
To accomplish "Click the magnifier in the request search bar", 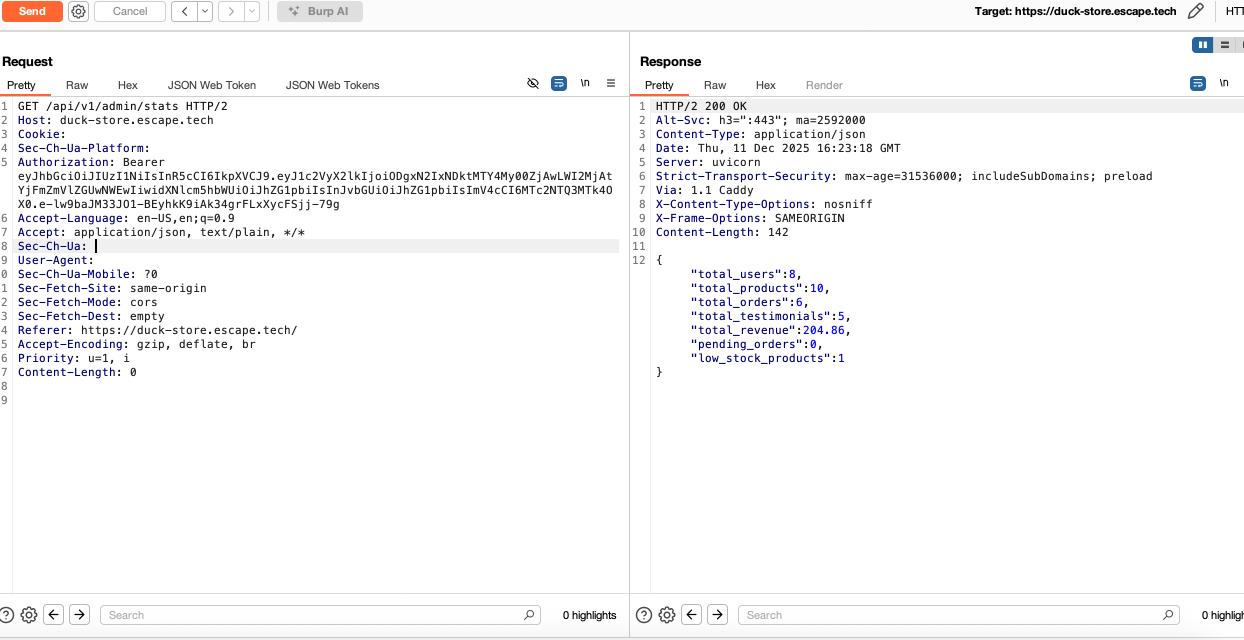I will coord(530,615).
